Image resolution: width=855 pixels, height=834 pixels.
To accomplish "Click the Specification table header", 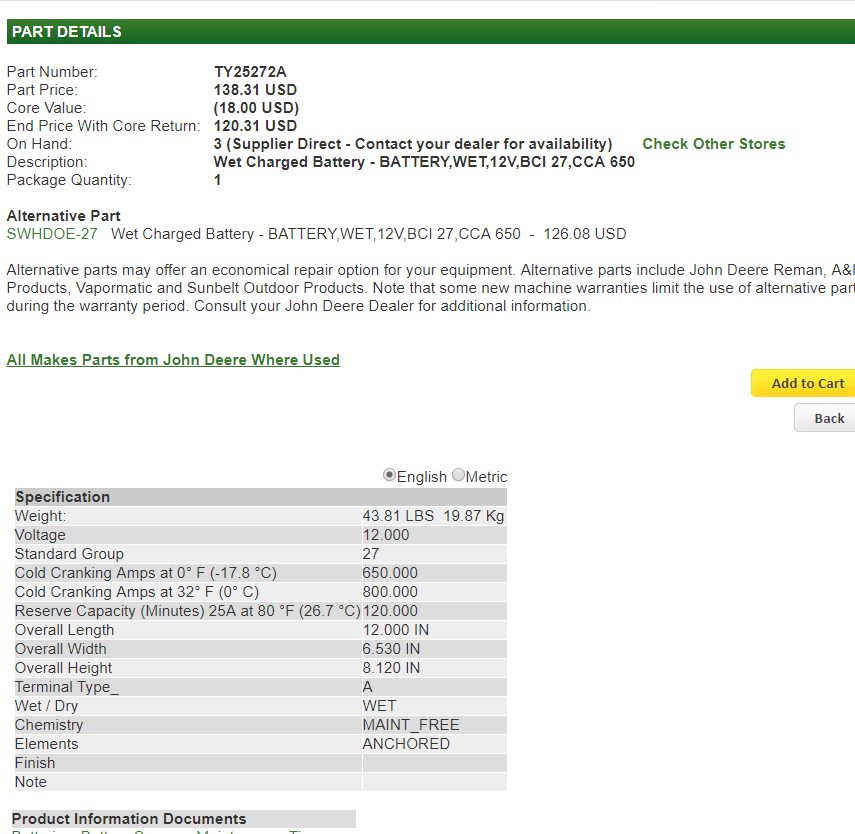I will click(x=260, y=497).
